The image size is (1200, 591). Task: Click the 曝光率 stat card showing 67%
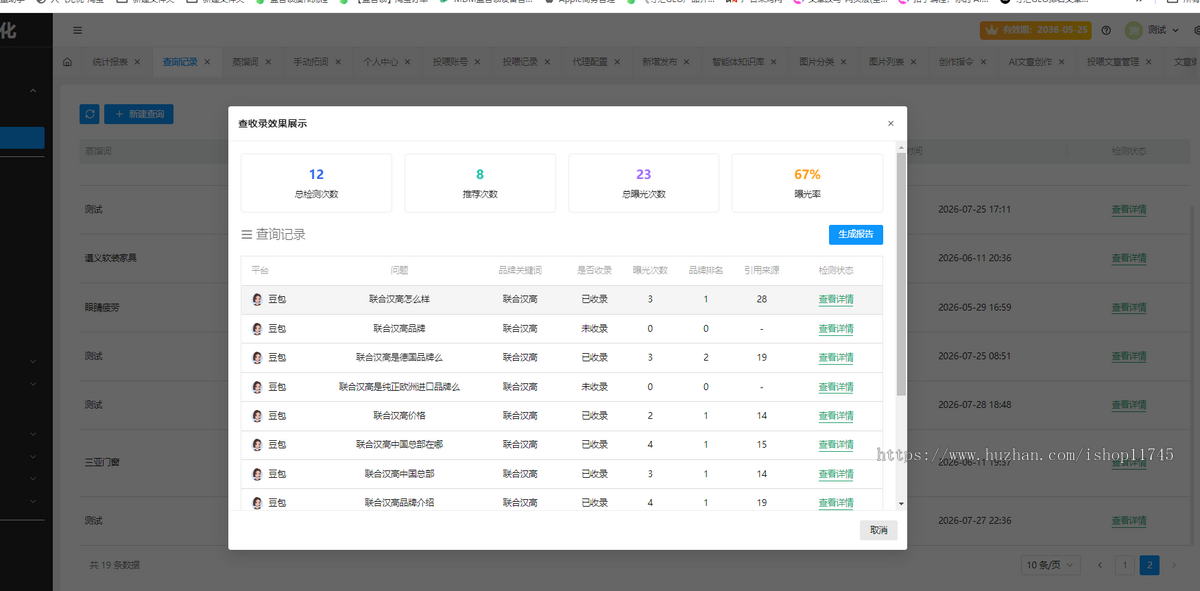807,183
